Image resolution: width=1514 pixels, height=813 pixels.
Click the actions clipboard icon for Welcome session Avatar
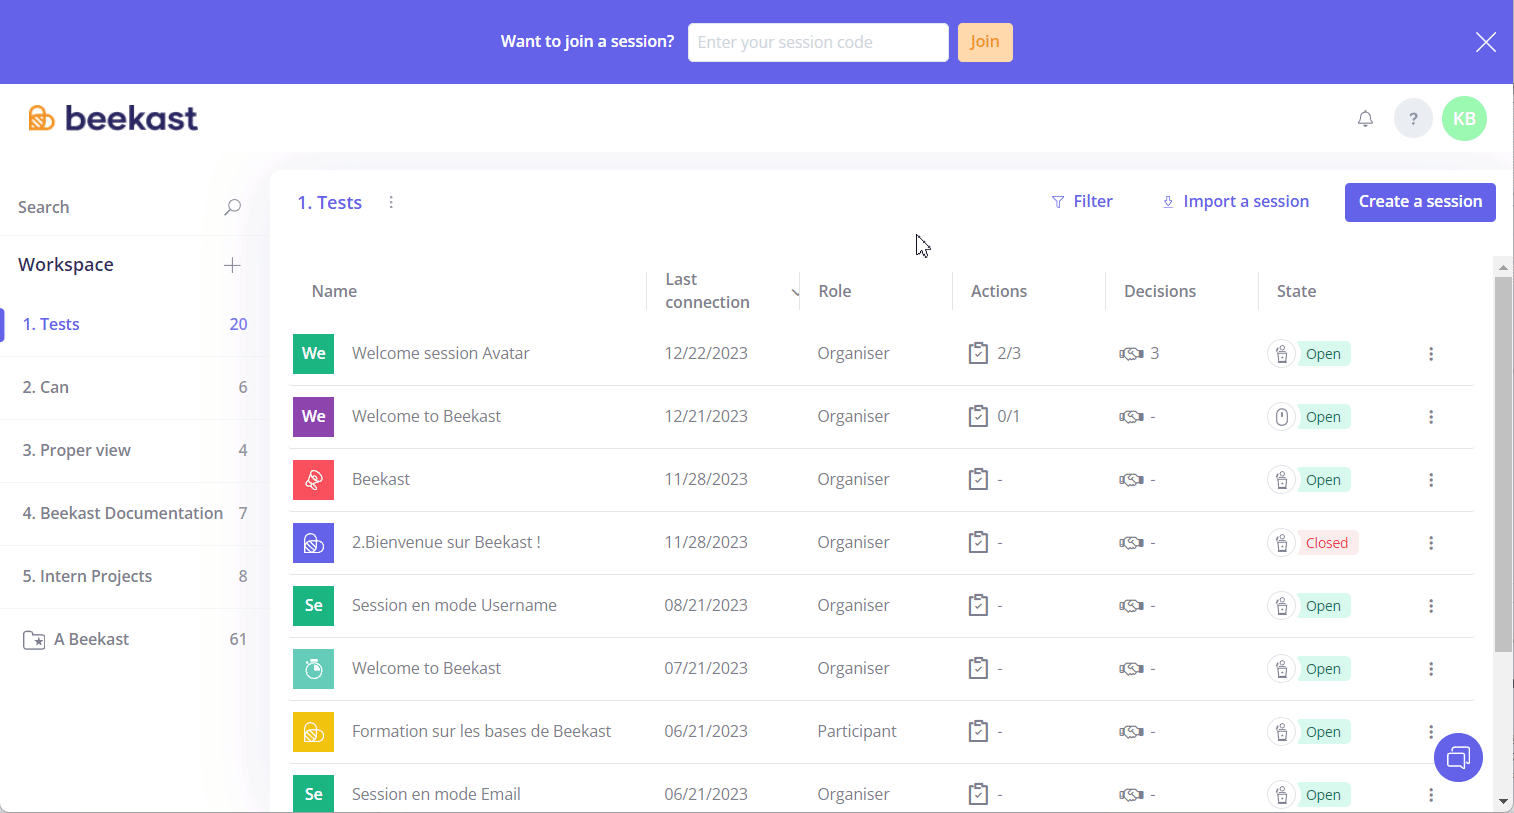point(978,353)
